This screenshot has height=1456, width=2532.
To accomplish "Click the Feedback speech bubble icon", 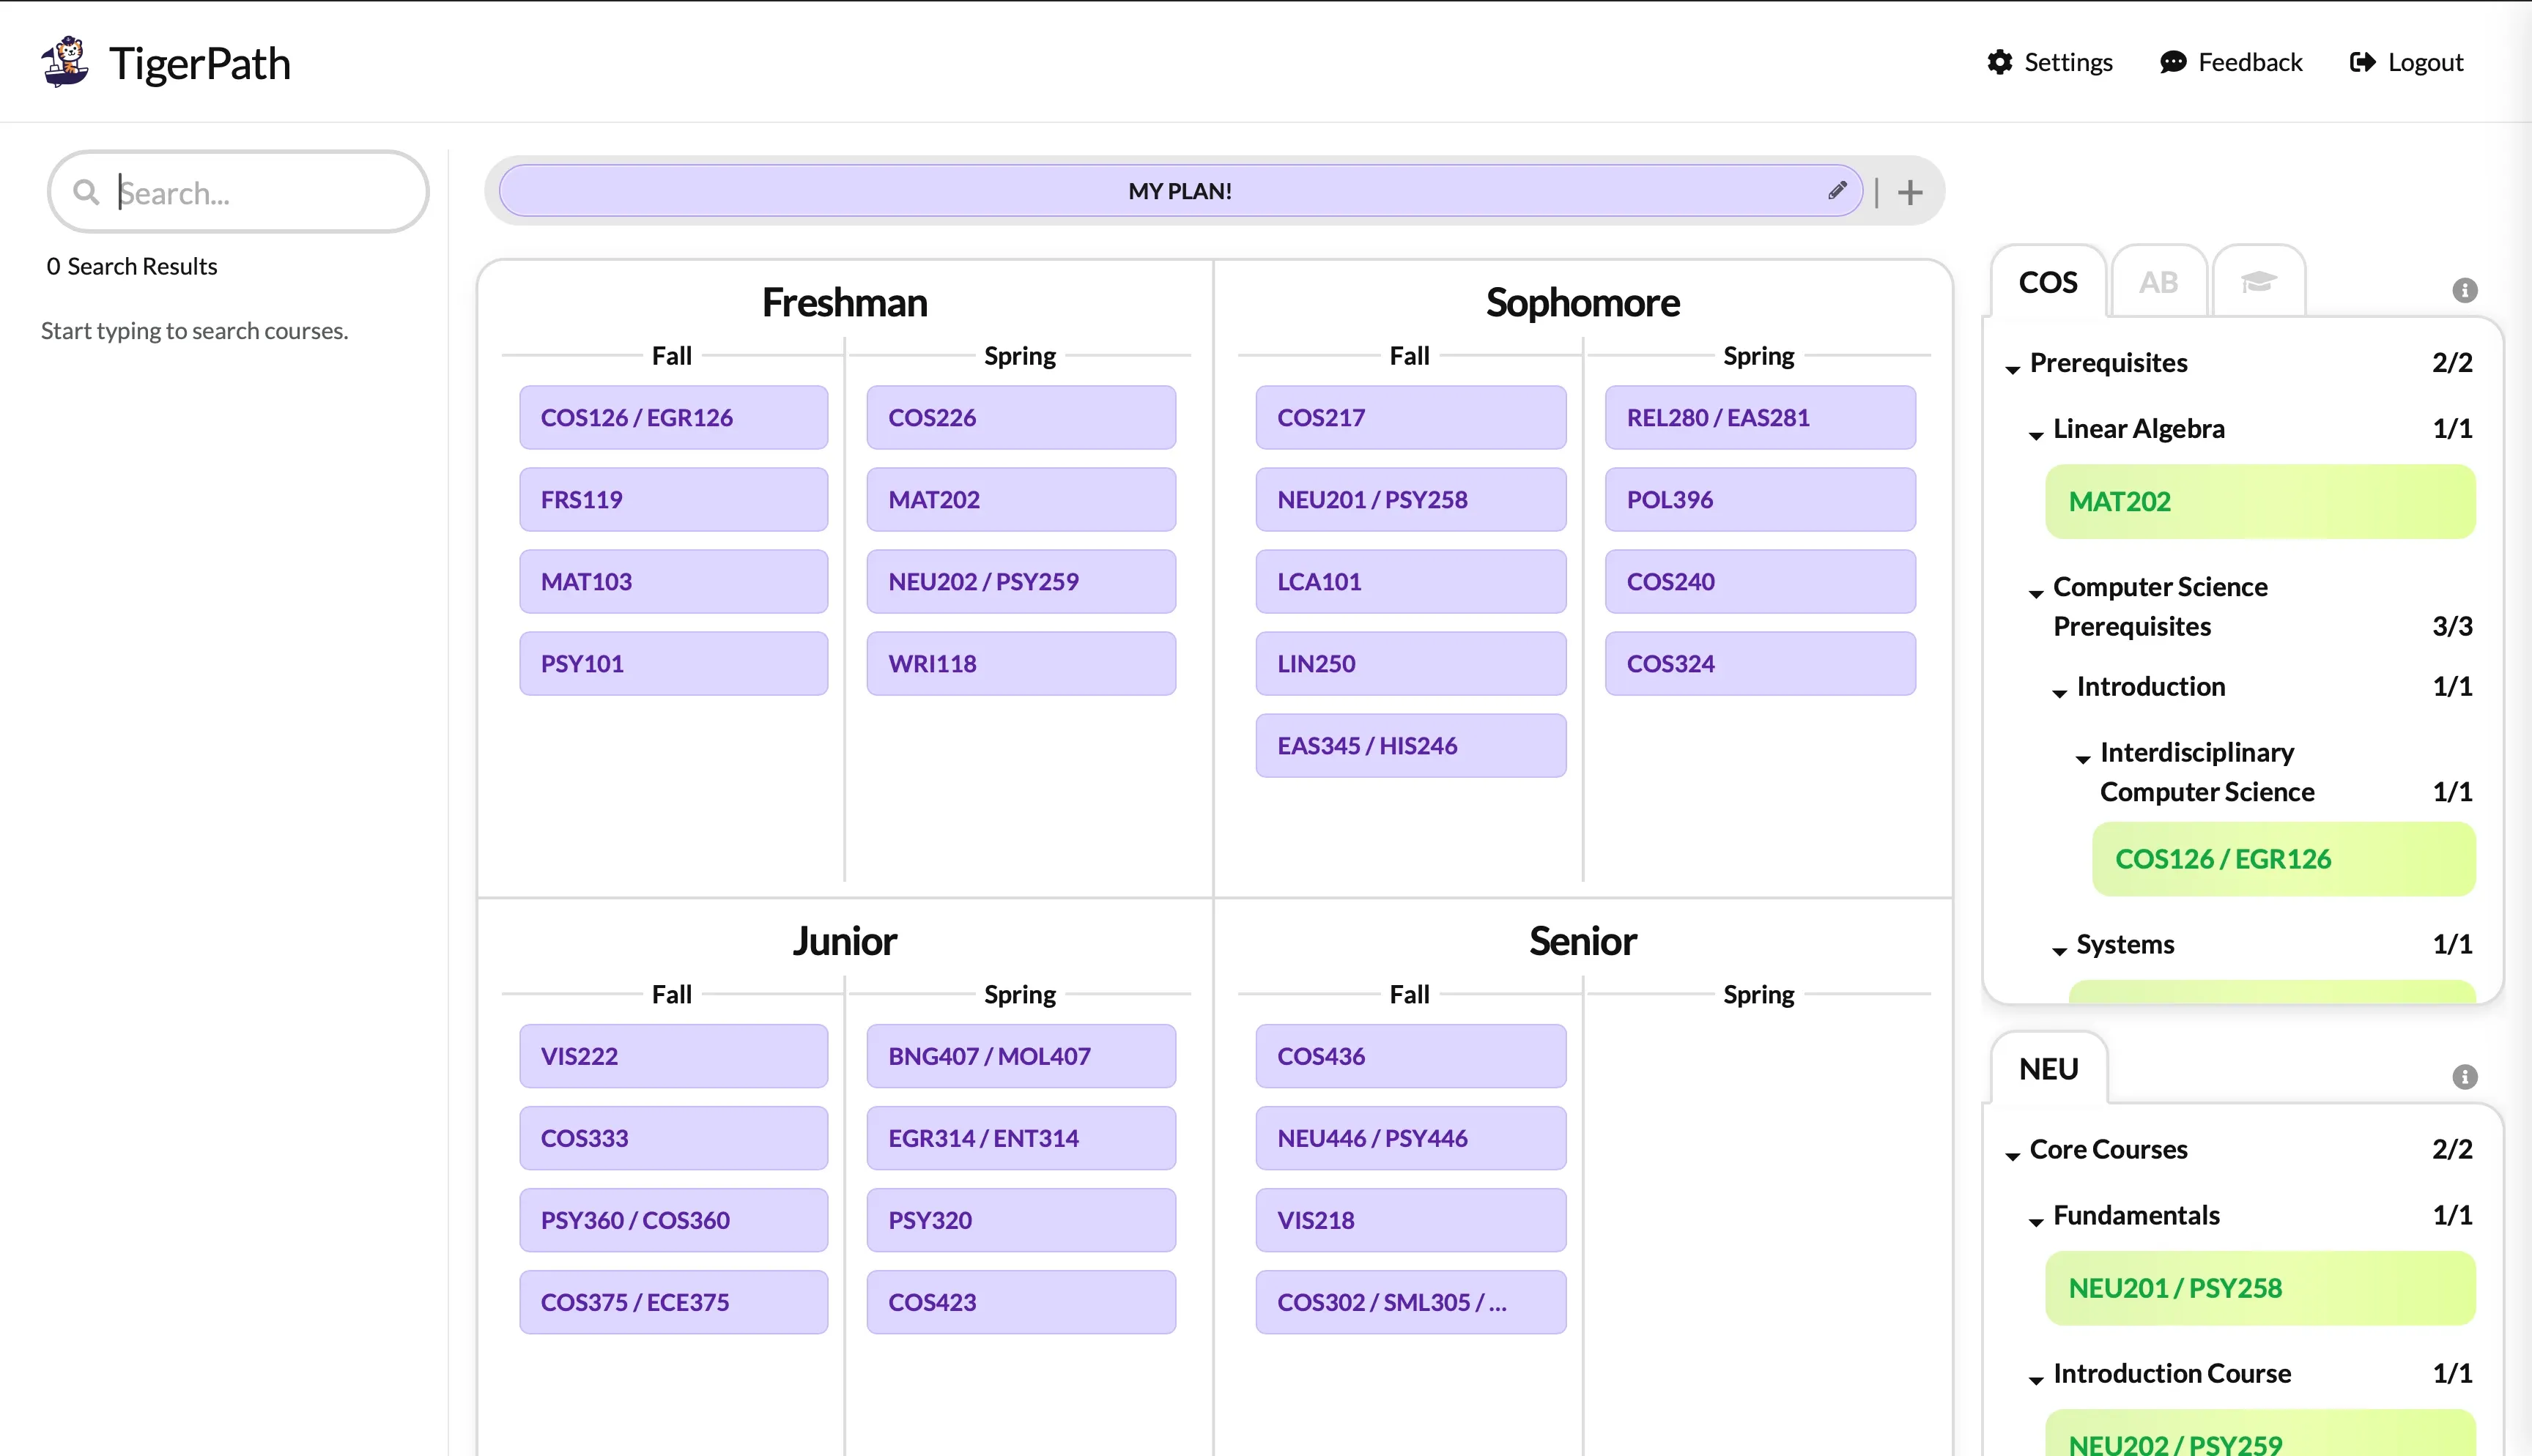I will point(2173,62).
